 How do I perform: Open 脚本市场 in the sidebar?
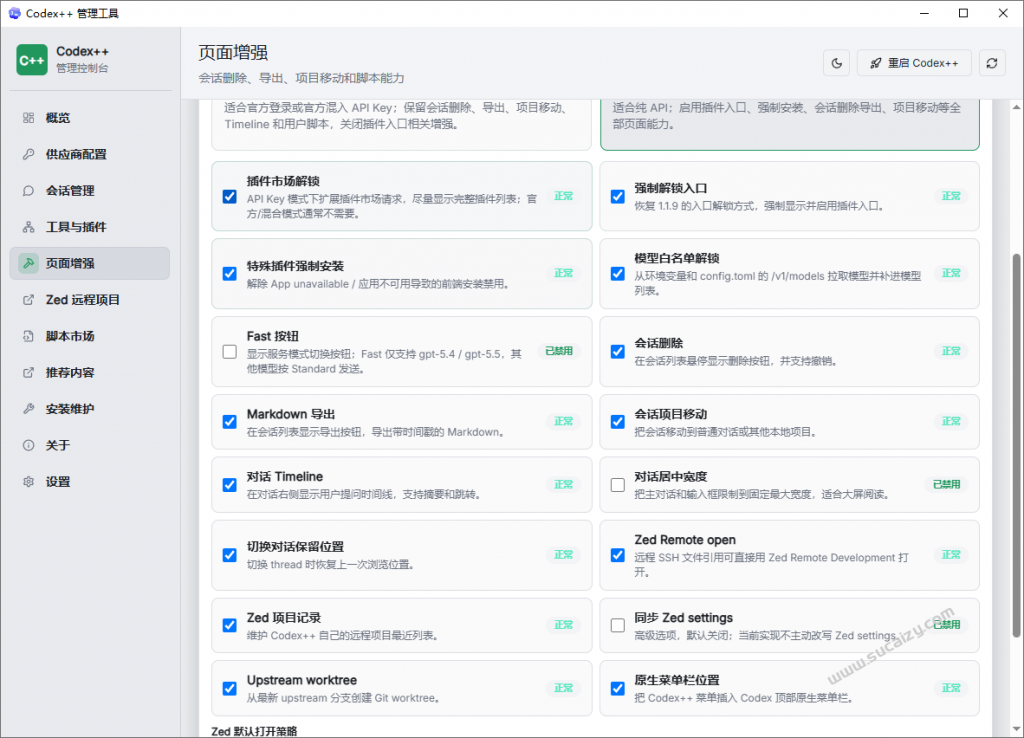90,336
